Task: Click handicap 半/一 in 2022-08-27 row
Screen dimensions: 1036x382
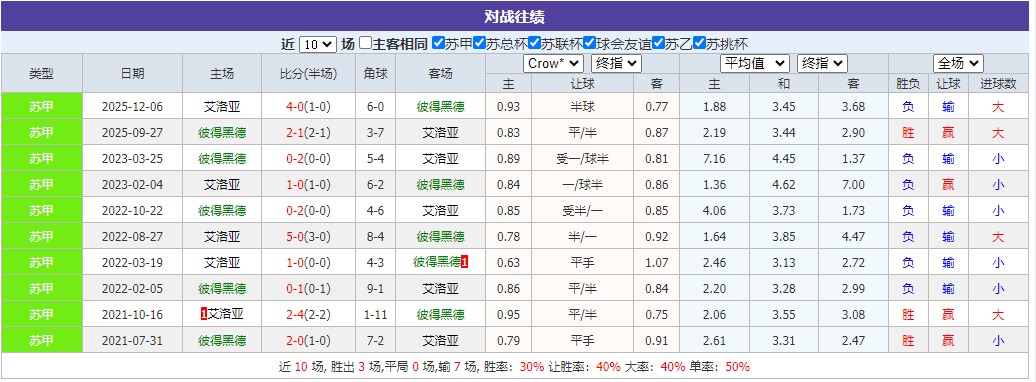Action: coord(582,237)
